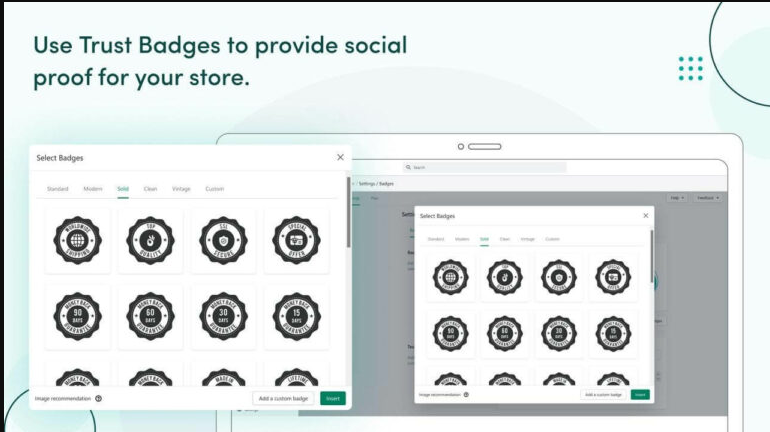Choose 15 Days Money Back badge, enlarged dialog

(x=297, y=317)
